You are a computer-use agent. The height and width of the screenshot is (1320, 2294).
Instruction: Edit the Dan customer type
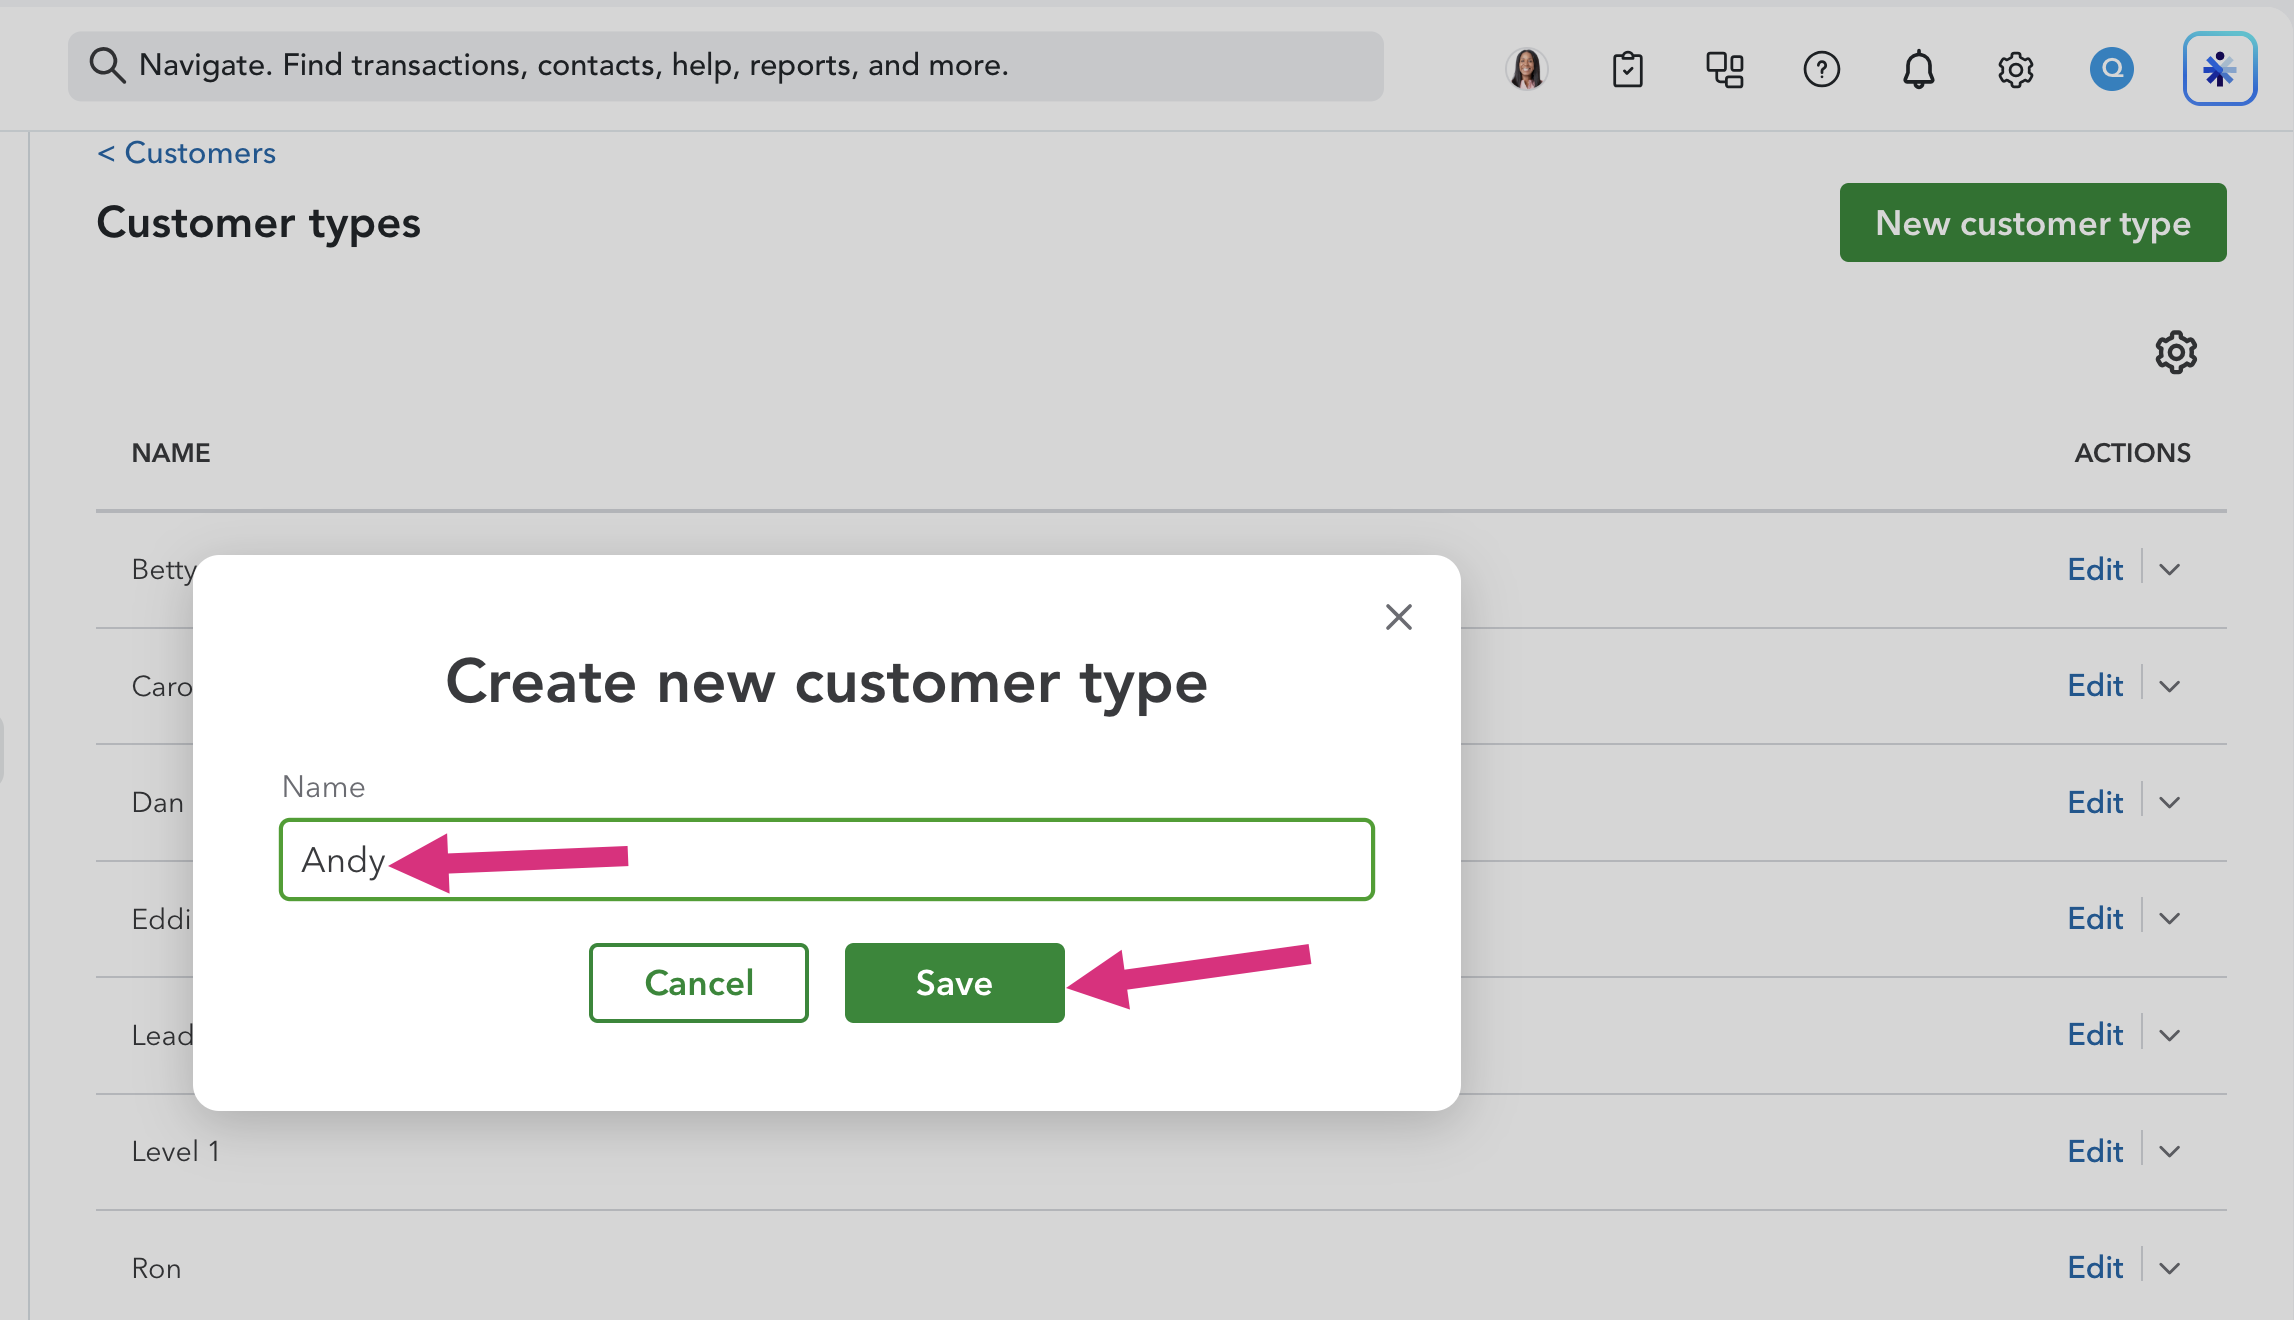(2095, 802)
